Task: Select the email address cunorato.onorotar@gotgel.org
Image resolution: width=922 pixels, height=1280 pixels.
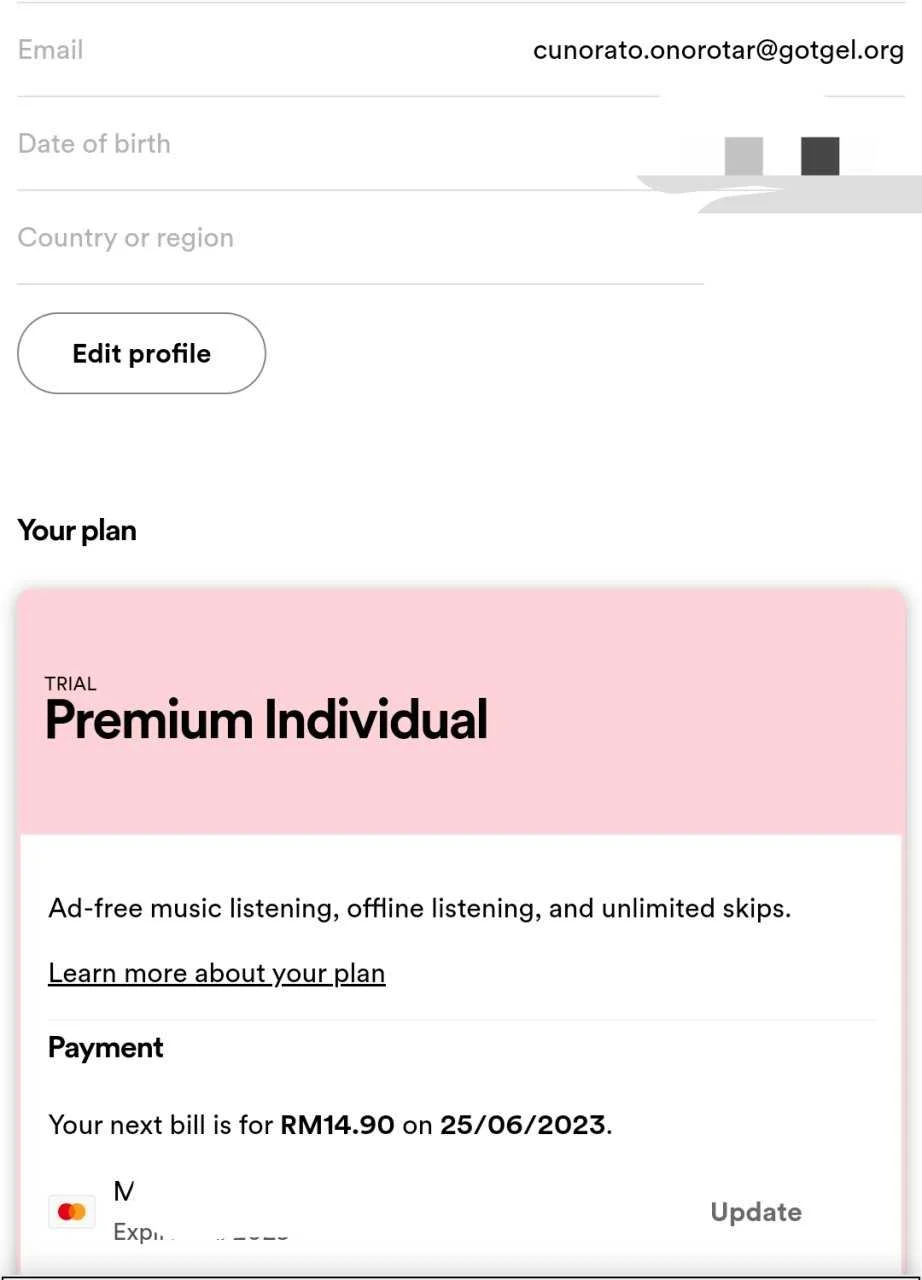Action: tap(719, 51)
